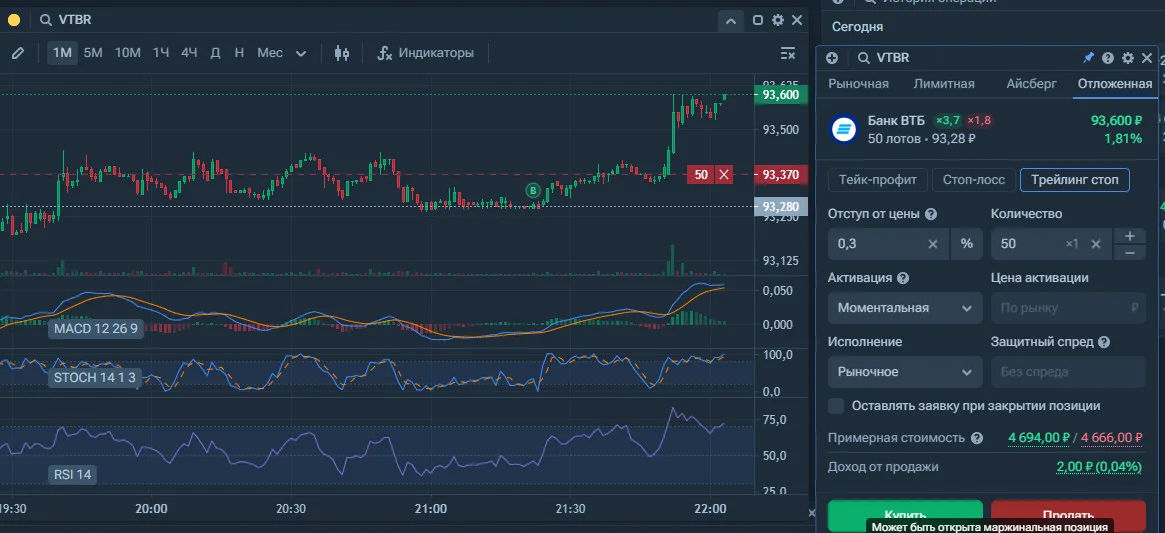Open help icon next to Защитный спред

(x=1104, y=342)
